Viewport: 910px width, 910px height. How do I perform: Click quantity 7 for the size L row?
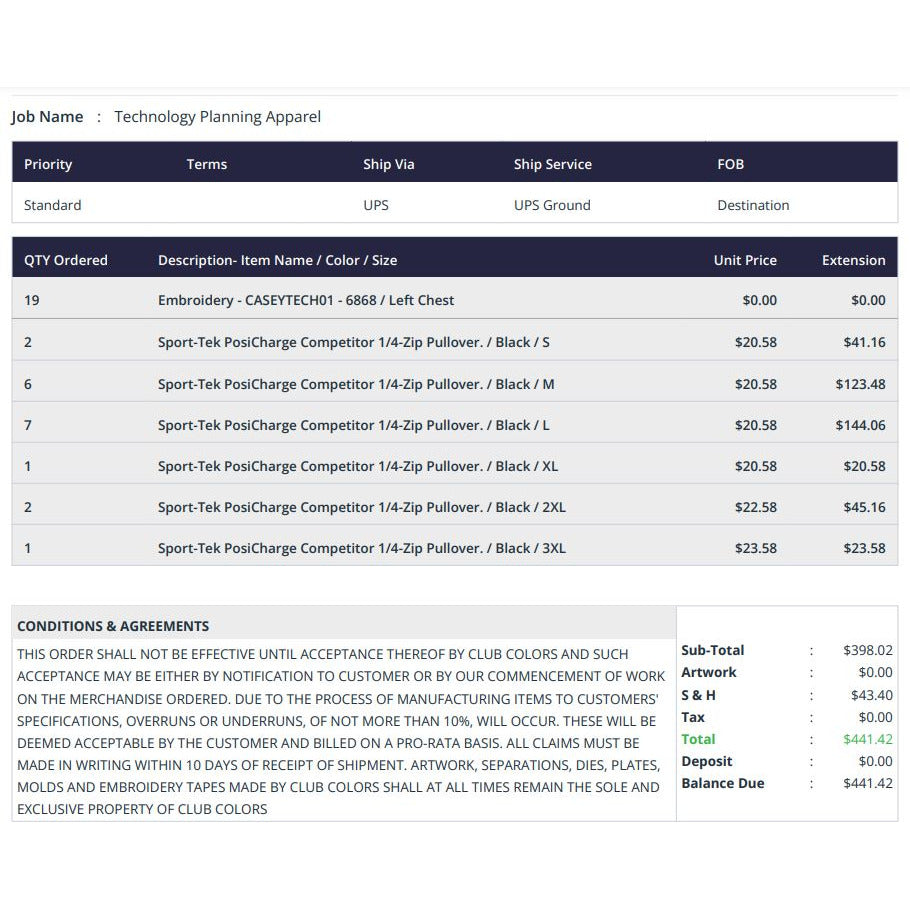click(x=27, y=425)
